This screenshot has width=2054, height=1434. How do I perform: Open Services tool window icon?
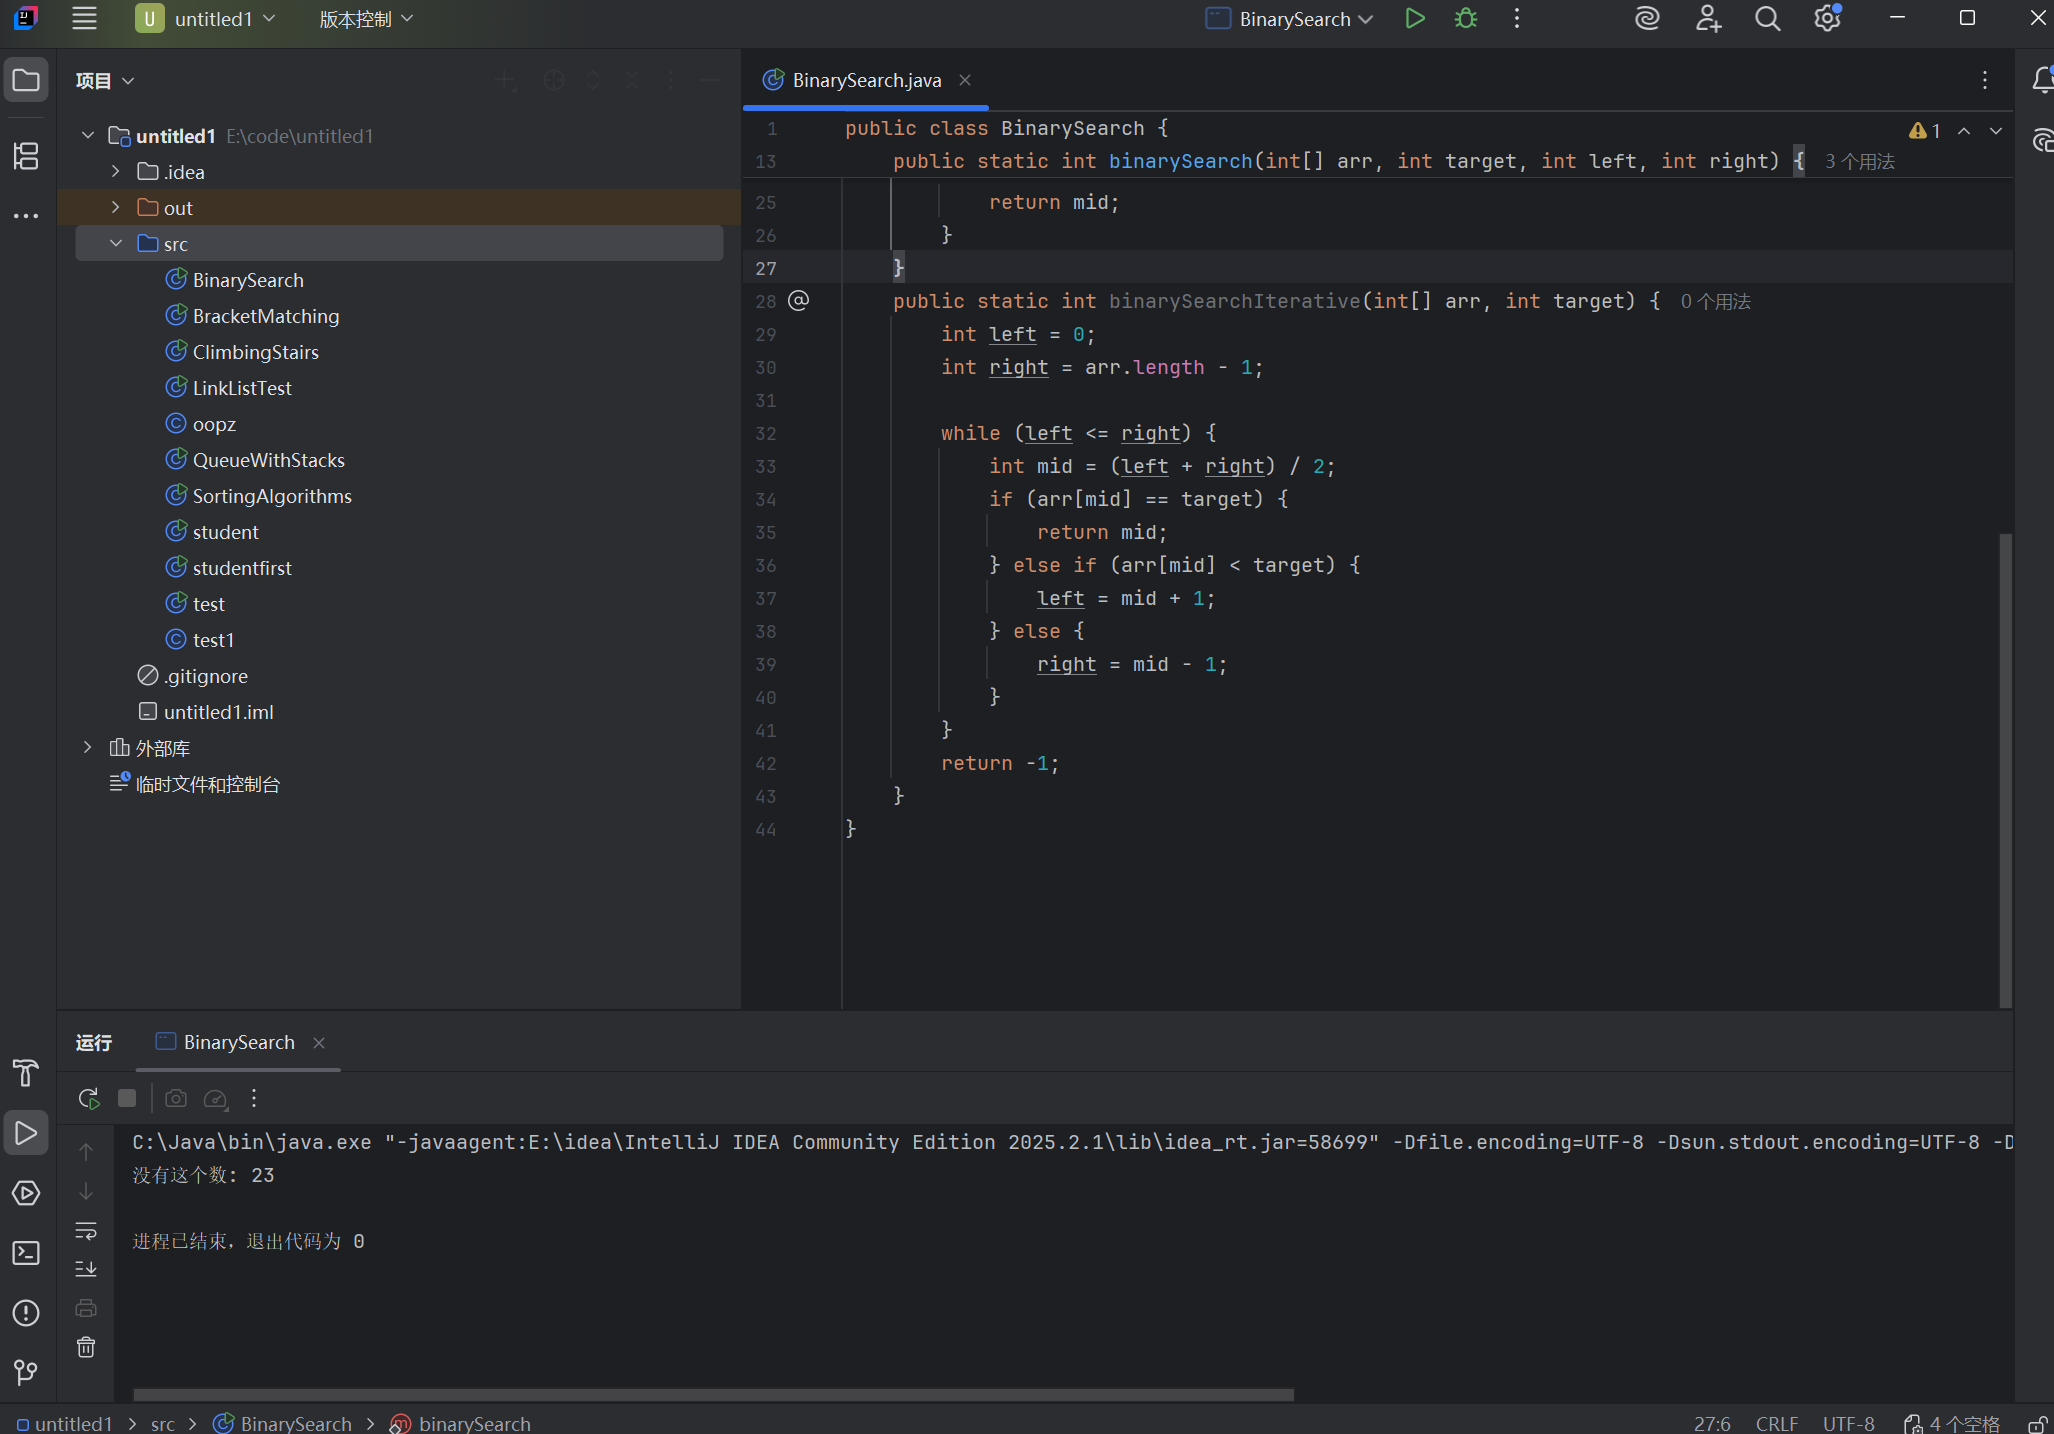(x=26, y=1193)
